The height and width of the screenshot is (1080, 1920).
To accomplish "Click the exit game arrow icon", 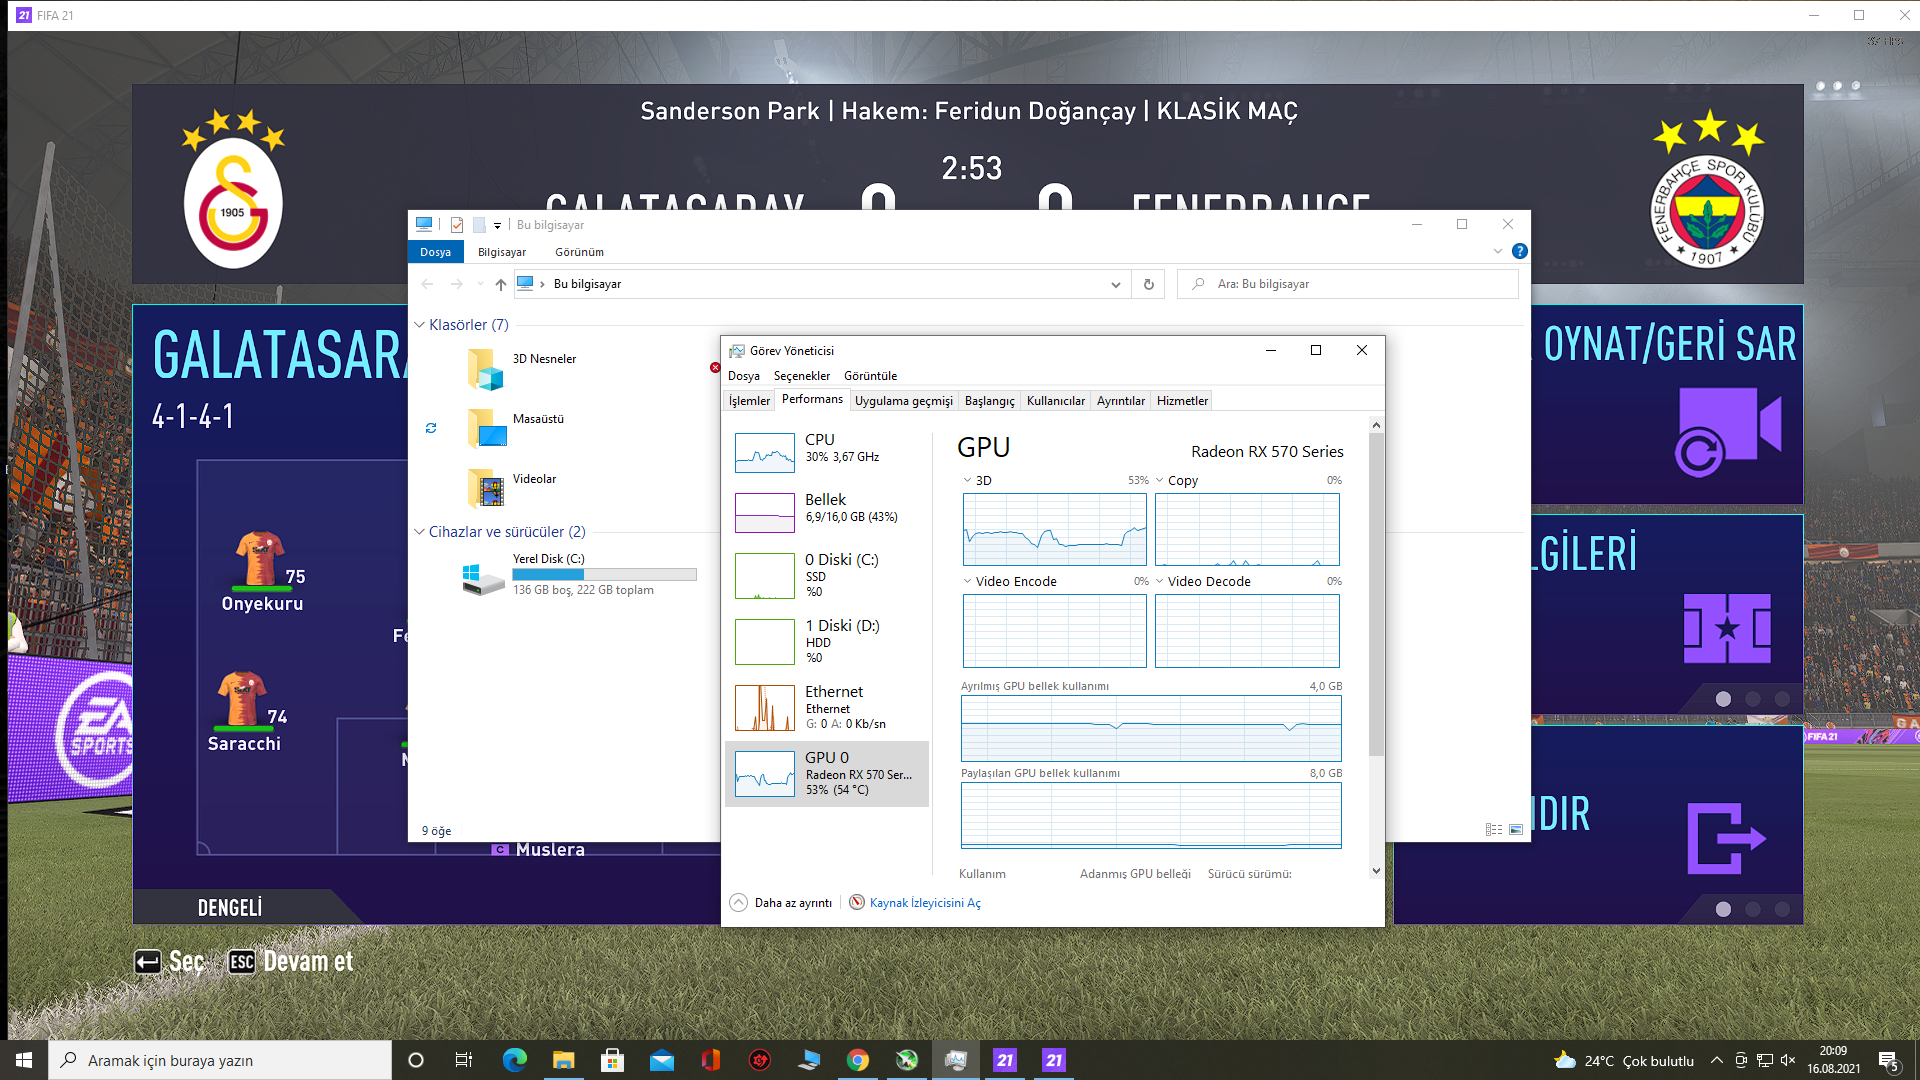I will [x=1725, y=838].
